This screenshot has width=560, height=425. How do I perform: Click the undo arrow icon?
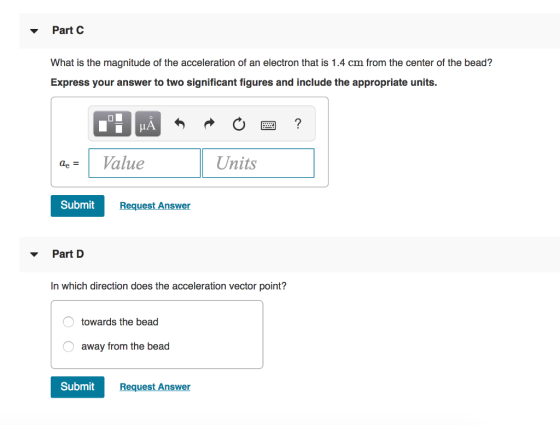point(180,124)
